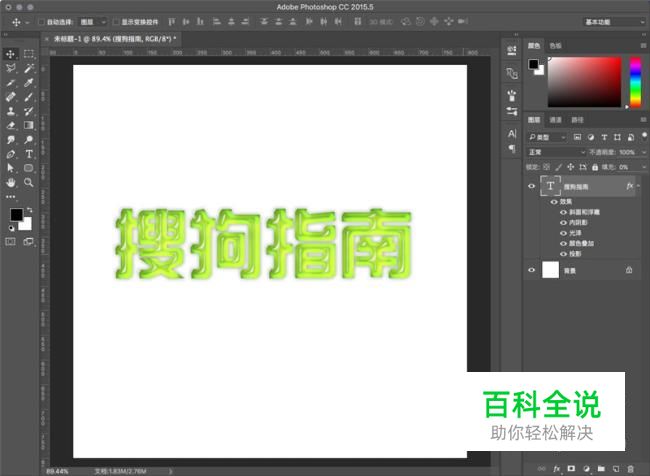The width and height of the screenshot is (650, 476).
Task: Open the 基本功能 workspace dropdown
Action: click(614, 22)
